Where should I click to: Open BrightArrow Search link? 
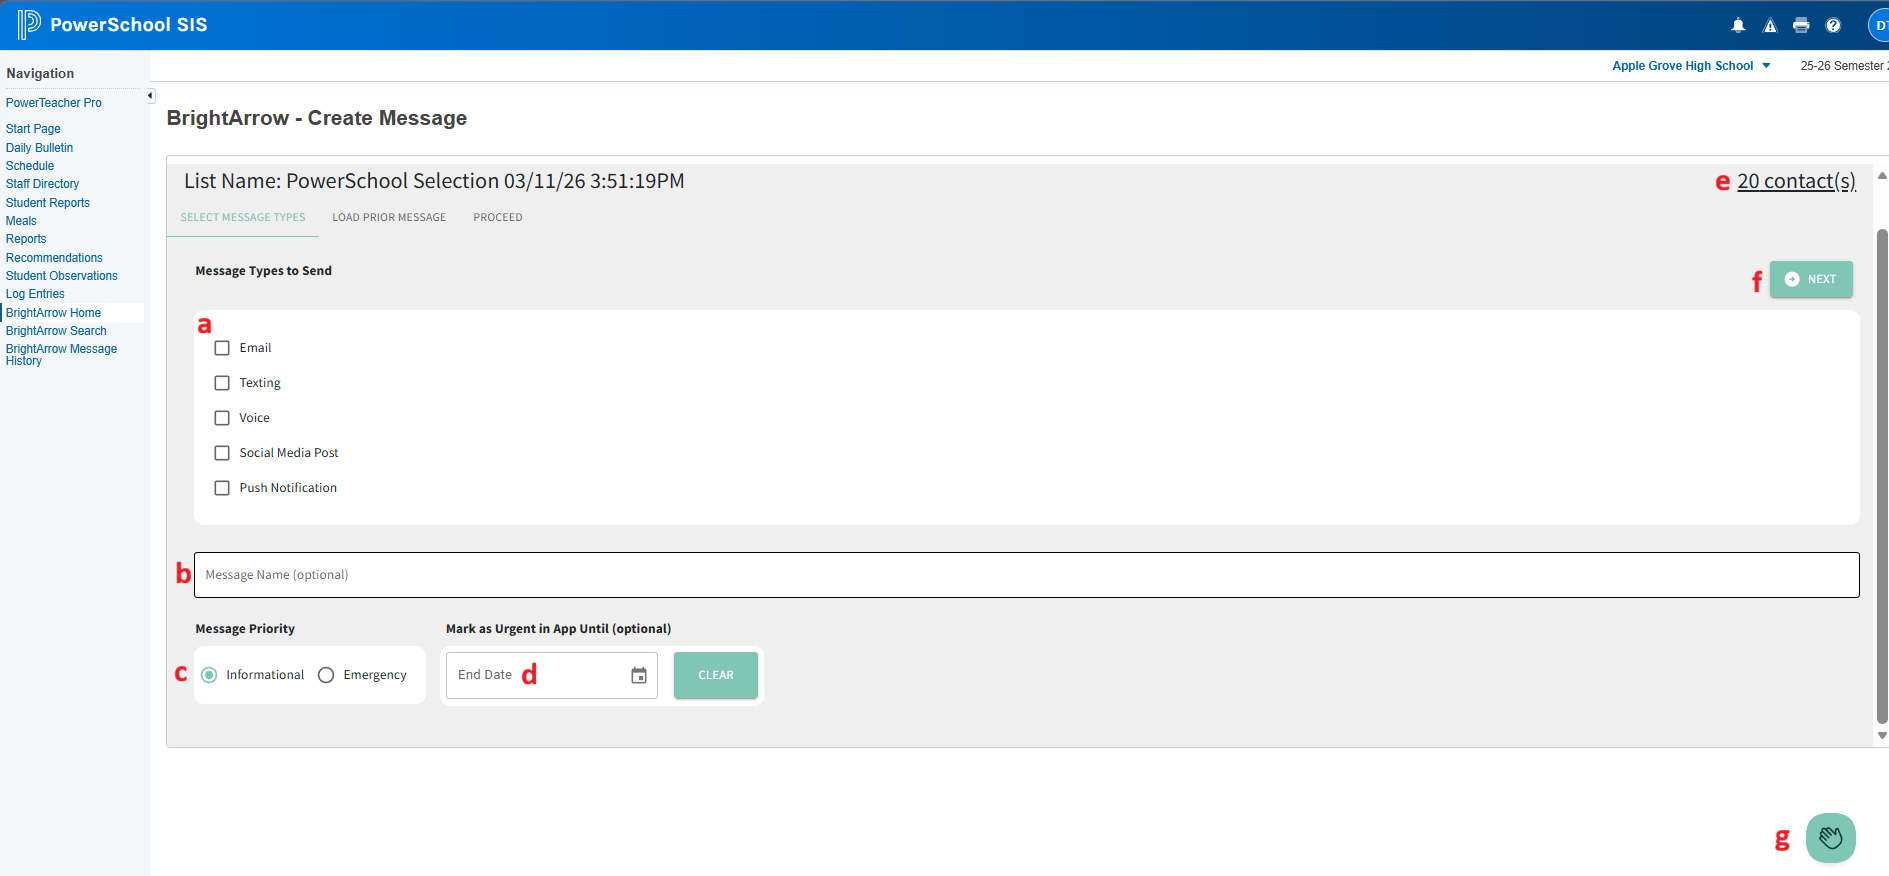click(x=56, y=331)
